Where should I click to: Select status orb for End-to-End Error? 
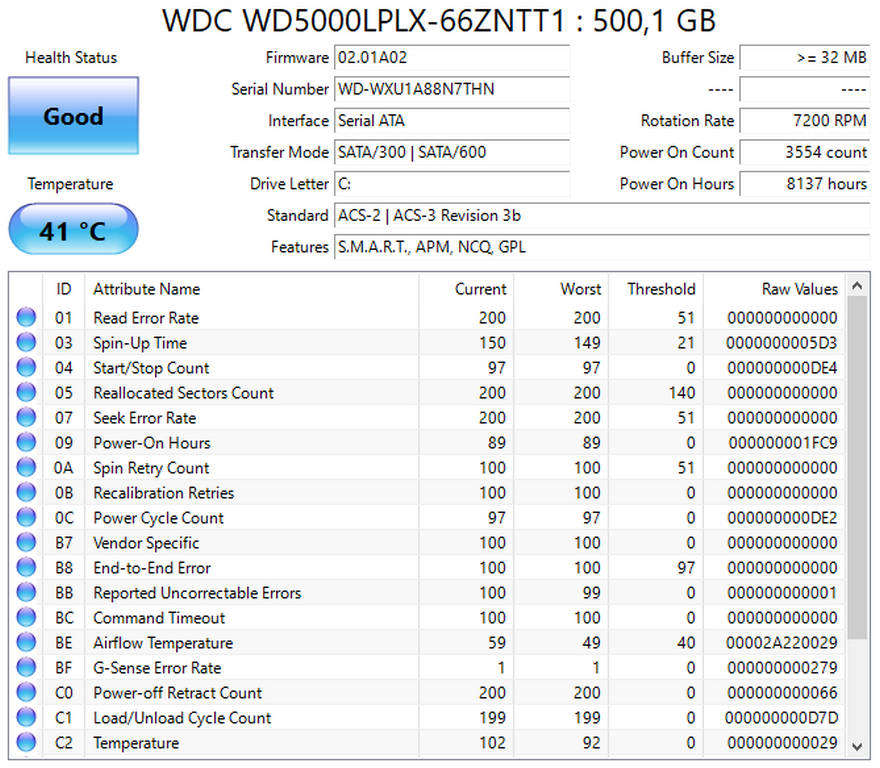tap(26, 568)
